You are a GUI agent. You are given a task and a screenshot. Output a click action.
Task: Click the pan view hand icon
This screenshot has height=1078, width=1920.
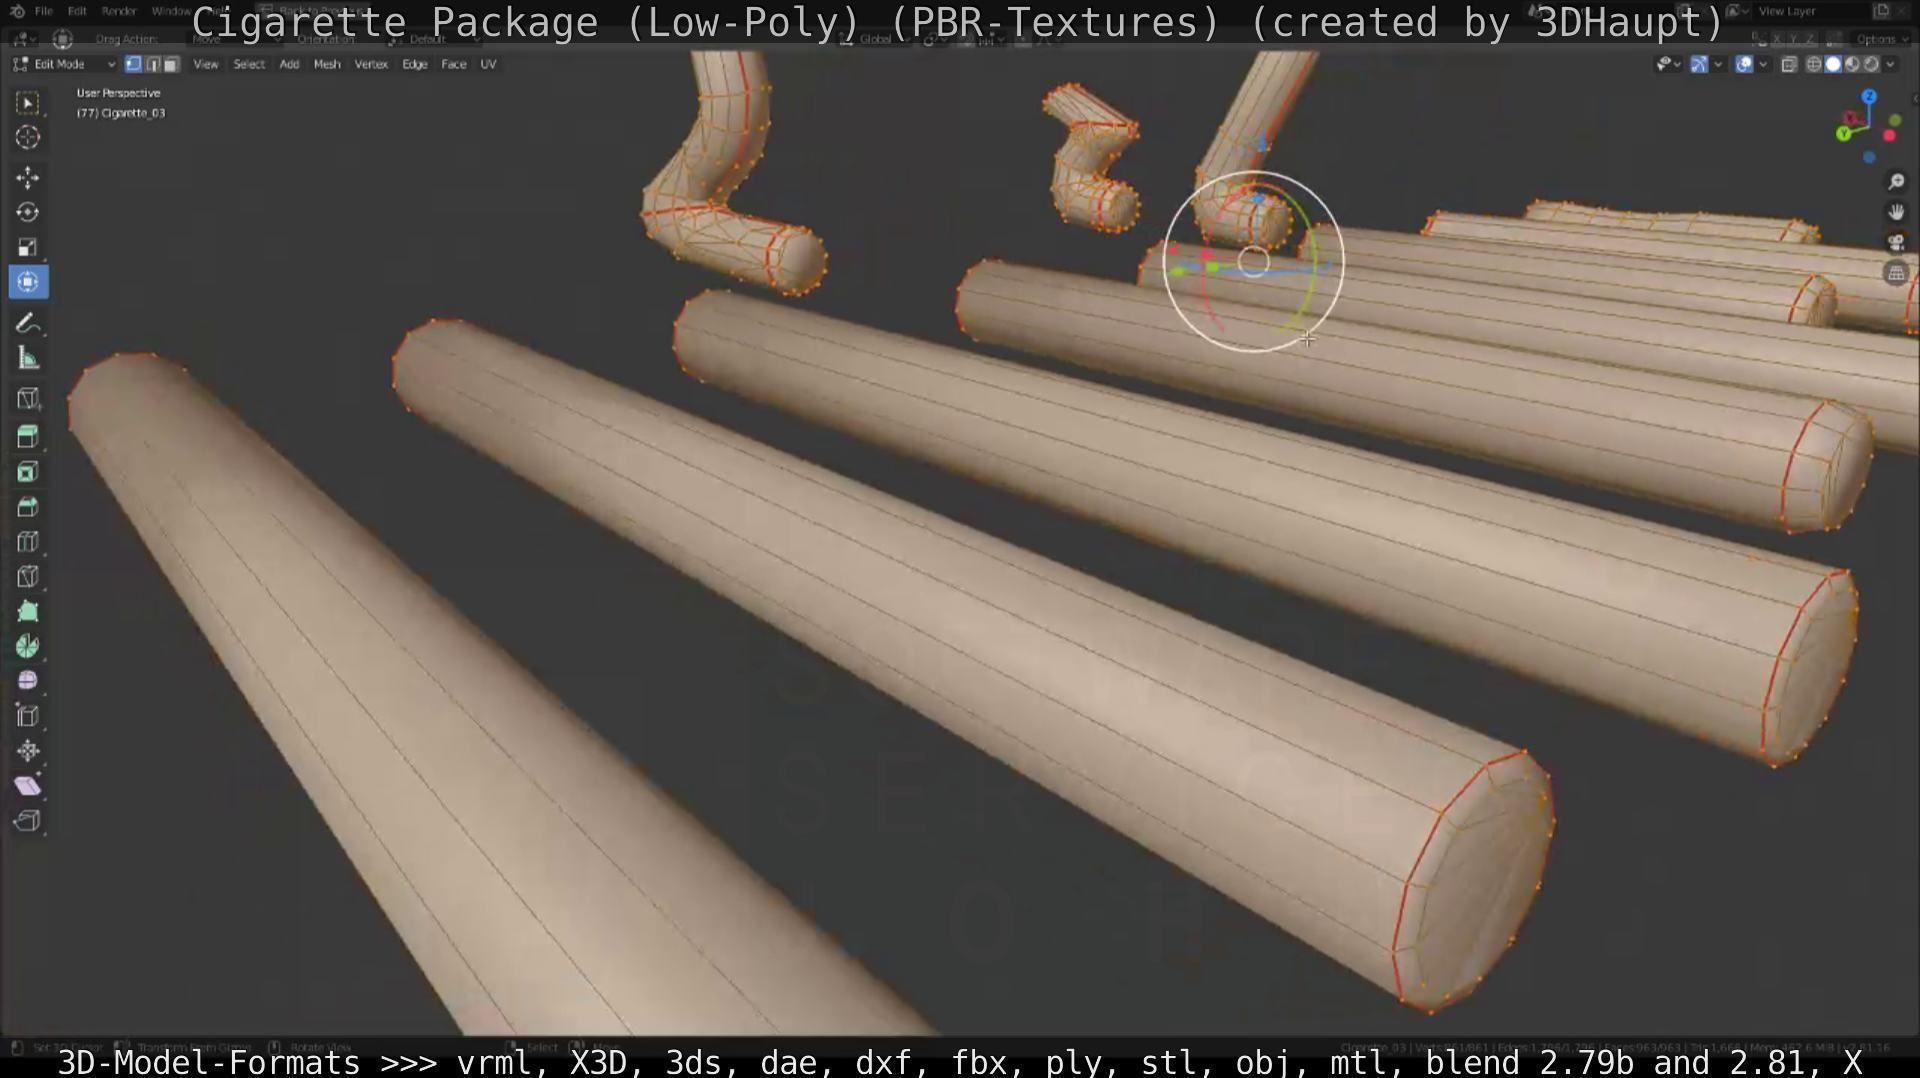1896,212
